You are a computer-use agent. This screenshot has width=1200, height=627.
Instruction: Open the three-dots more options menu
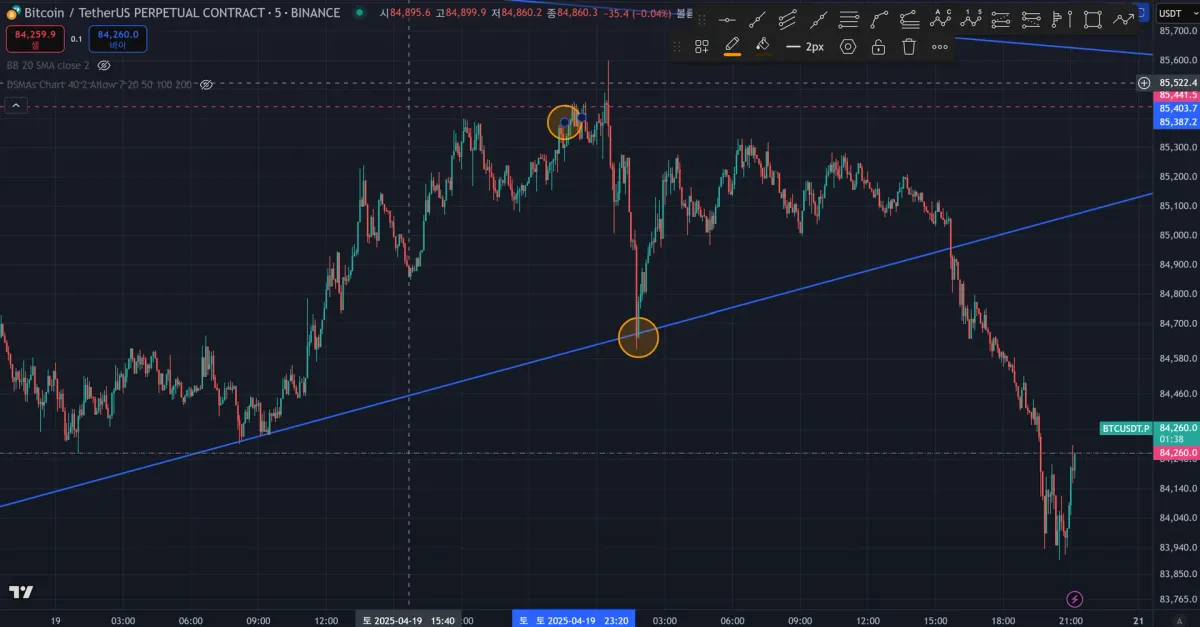click(x=940, y=46)
